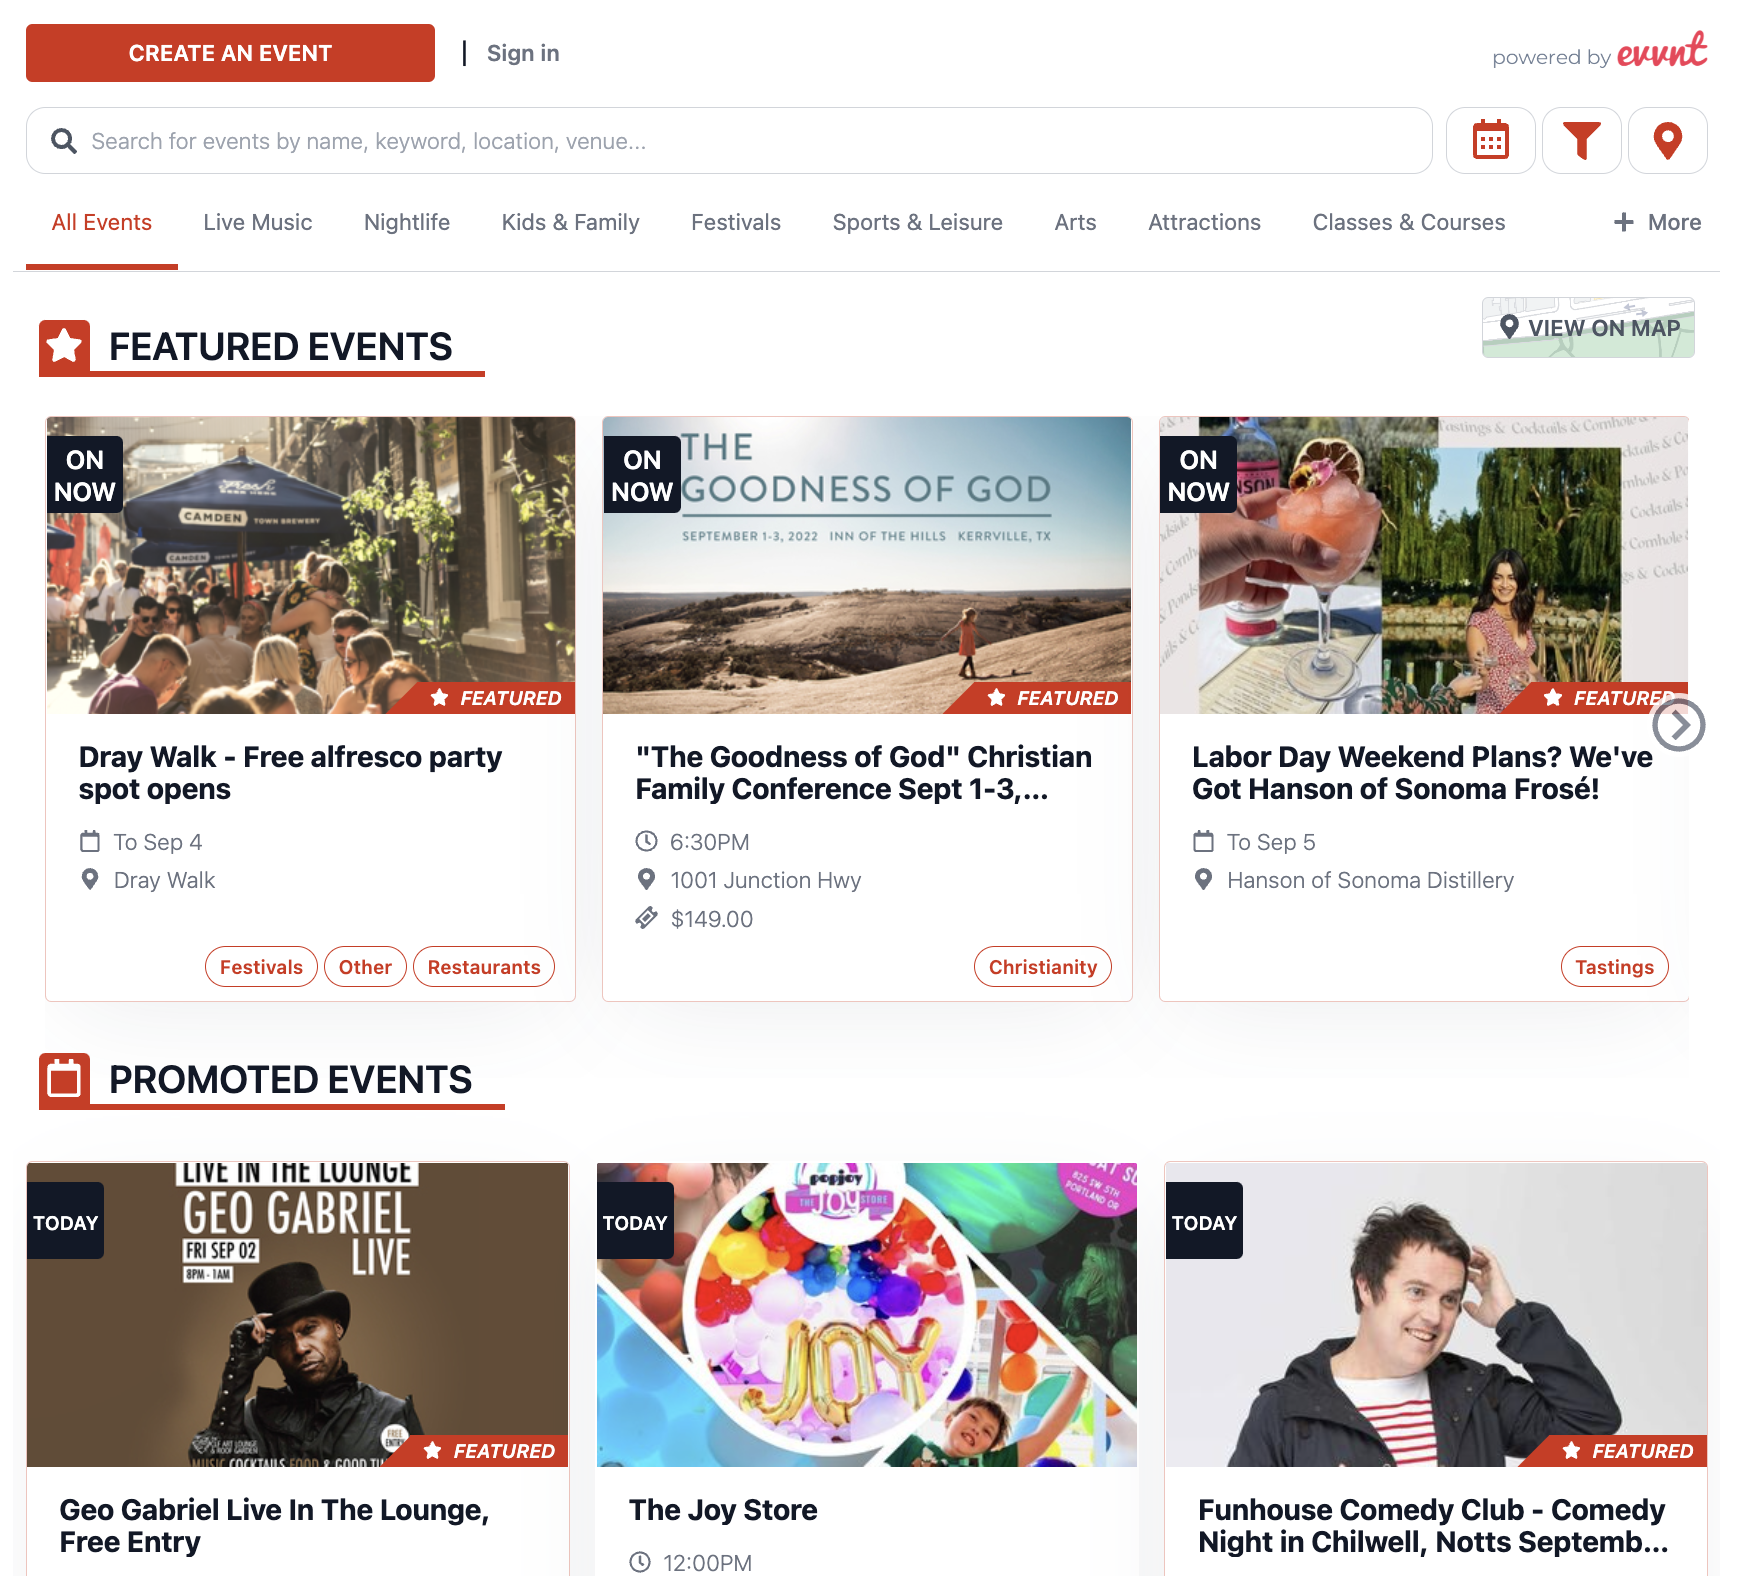Open the Classes & Courses tab
The image size is (1748, 1576).
point(1408,222)
